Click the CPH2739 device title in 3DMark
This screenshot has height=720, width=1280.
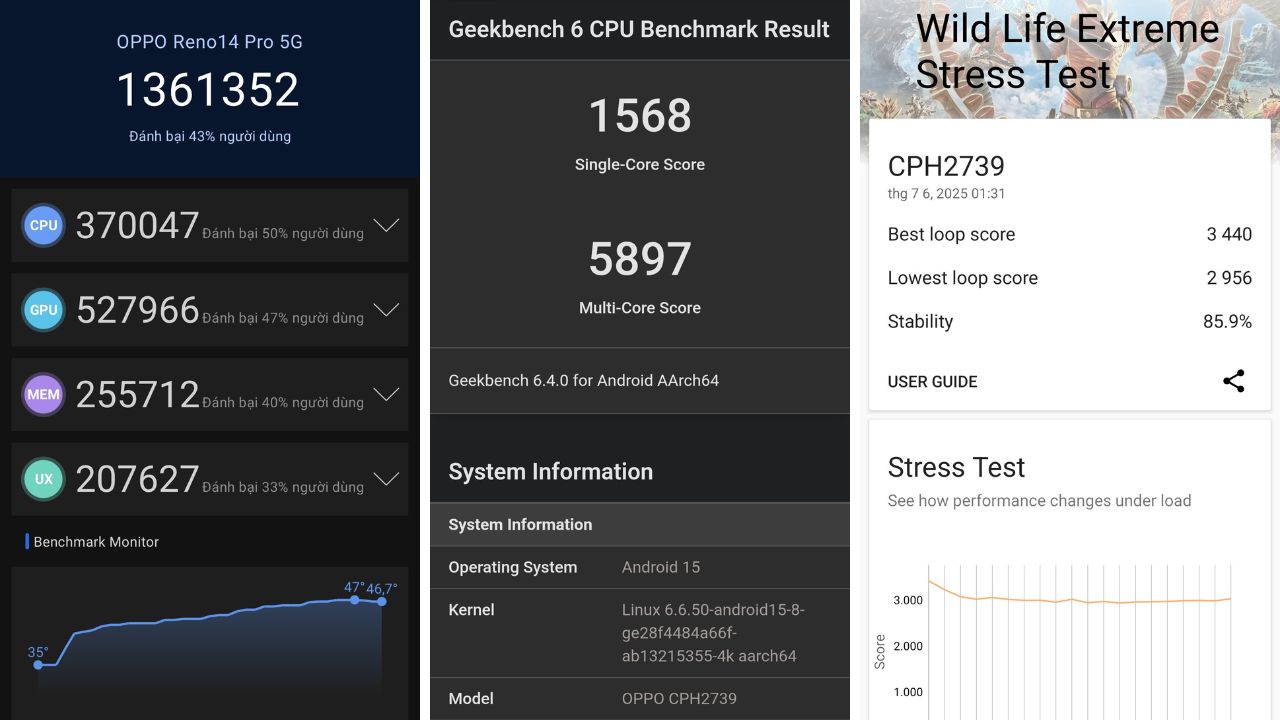point(946,166)
